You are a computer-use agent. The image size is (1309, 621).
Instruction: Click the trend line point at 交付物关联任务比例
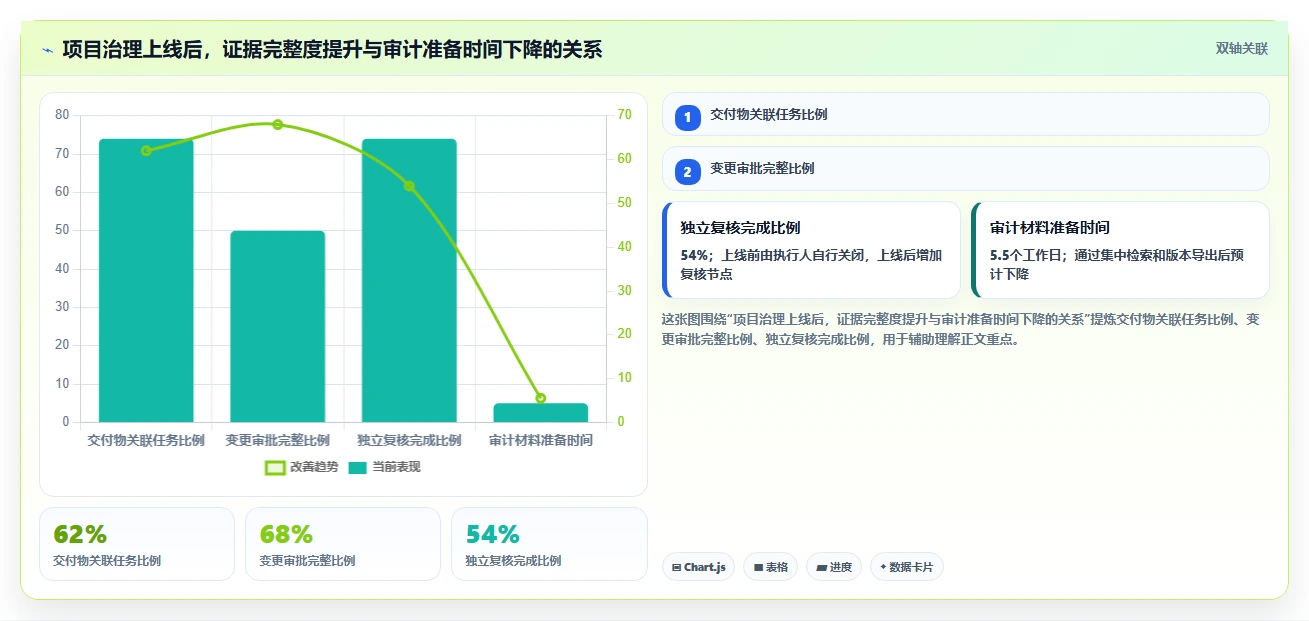(146, 151)
